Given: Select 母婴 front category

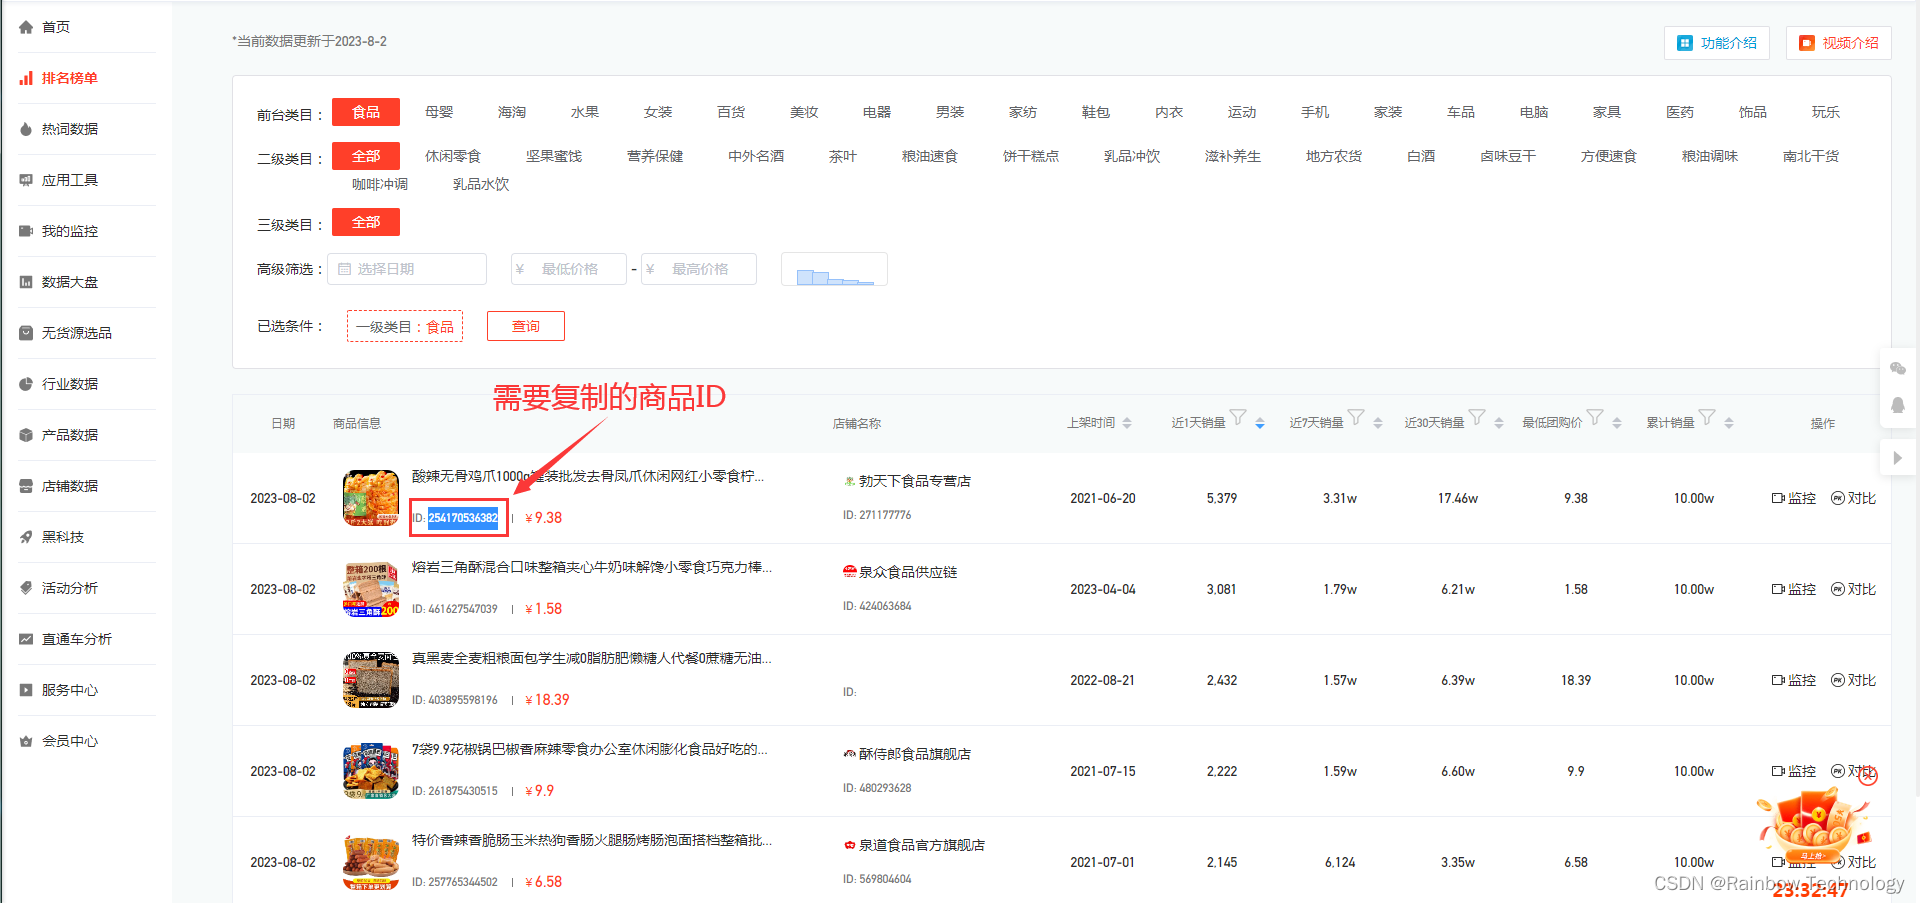Looking at the screenshot, I should 439,112.
